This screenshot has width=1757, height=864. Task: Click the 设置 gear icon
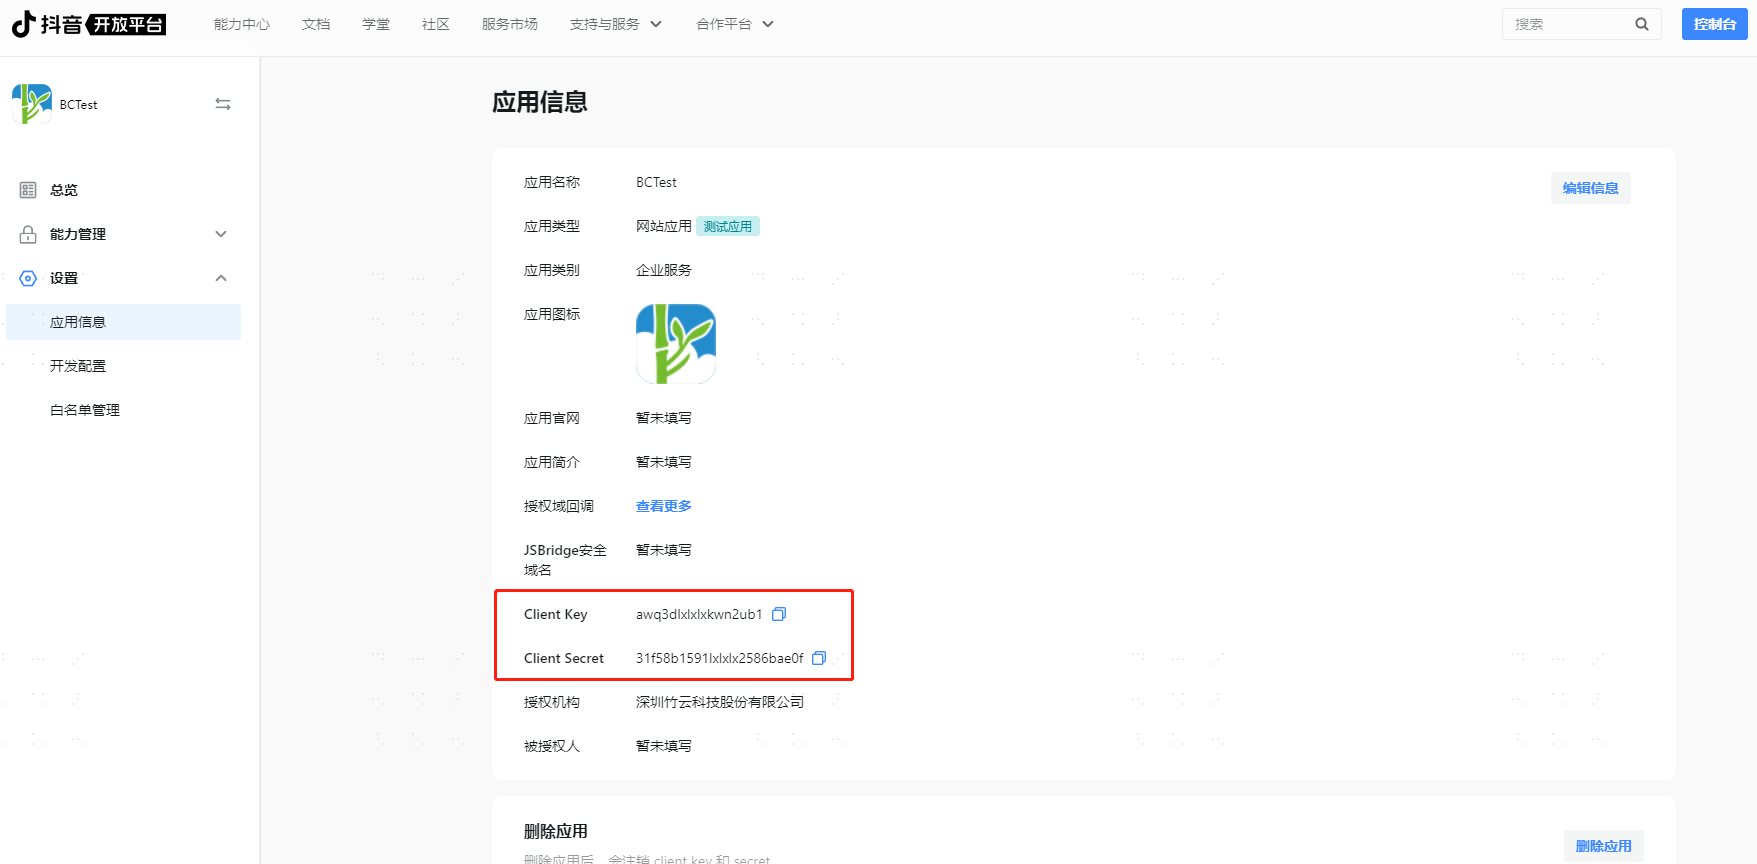(x=28, y=278)
